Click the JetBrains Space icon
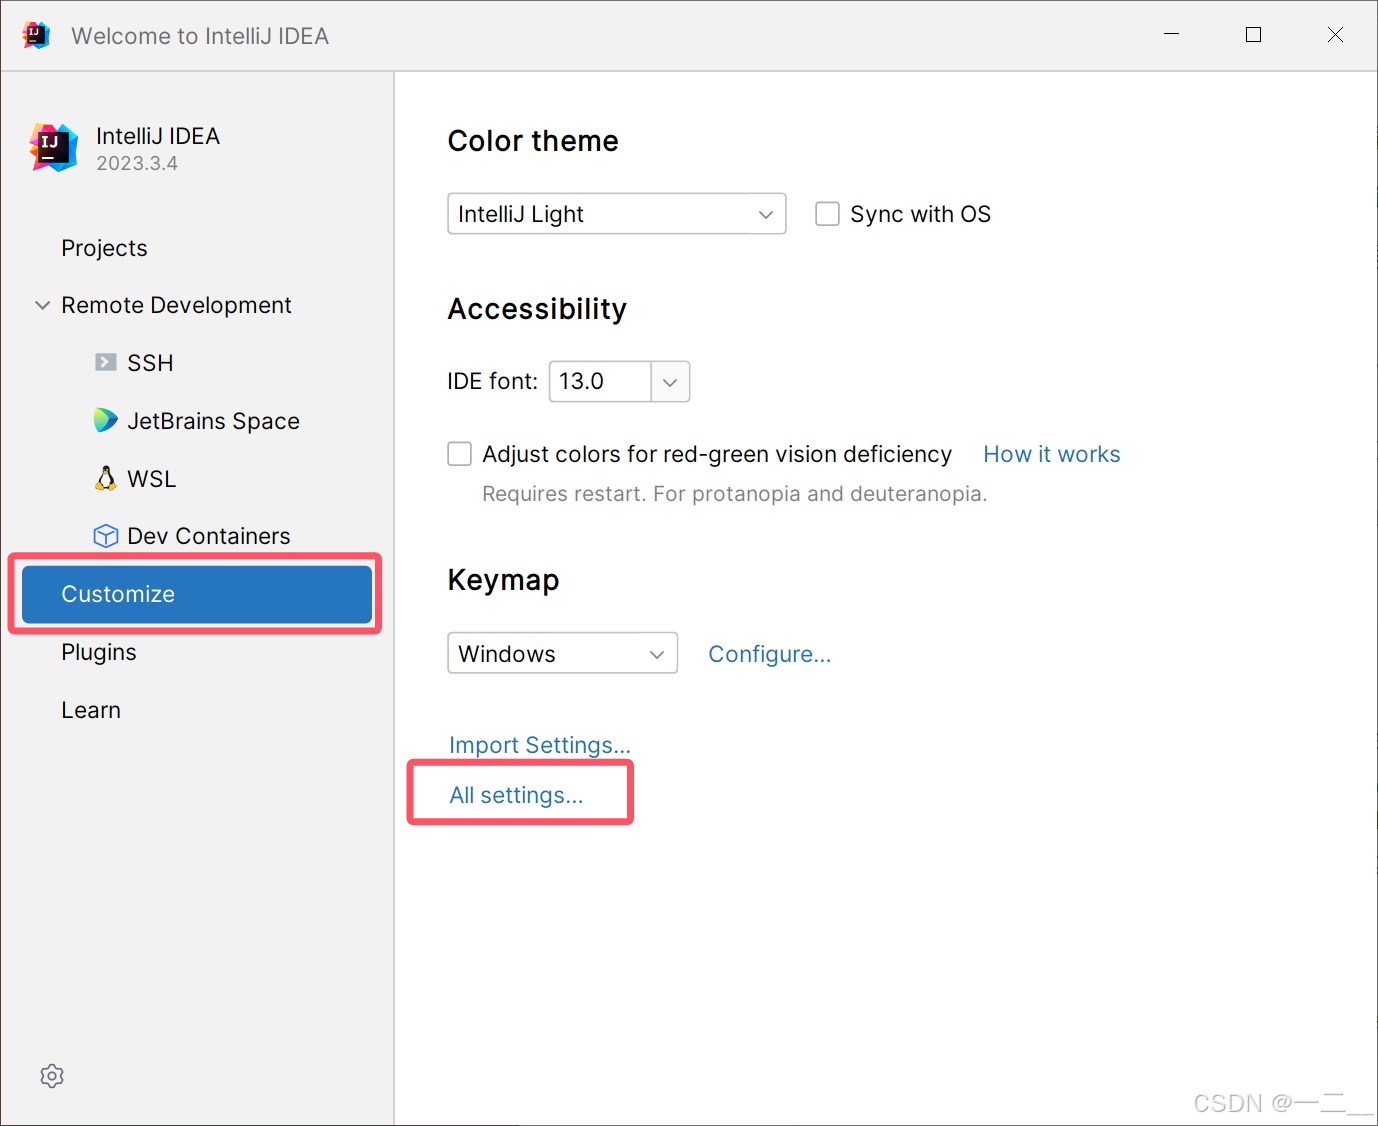The image size is (1378, 1126). [106, 420]
